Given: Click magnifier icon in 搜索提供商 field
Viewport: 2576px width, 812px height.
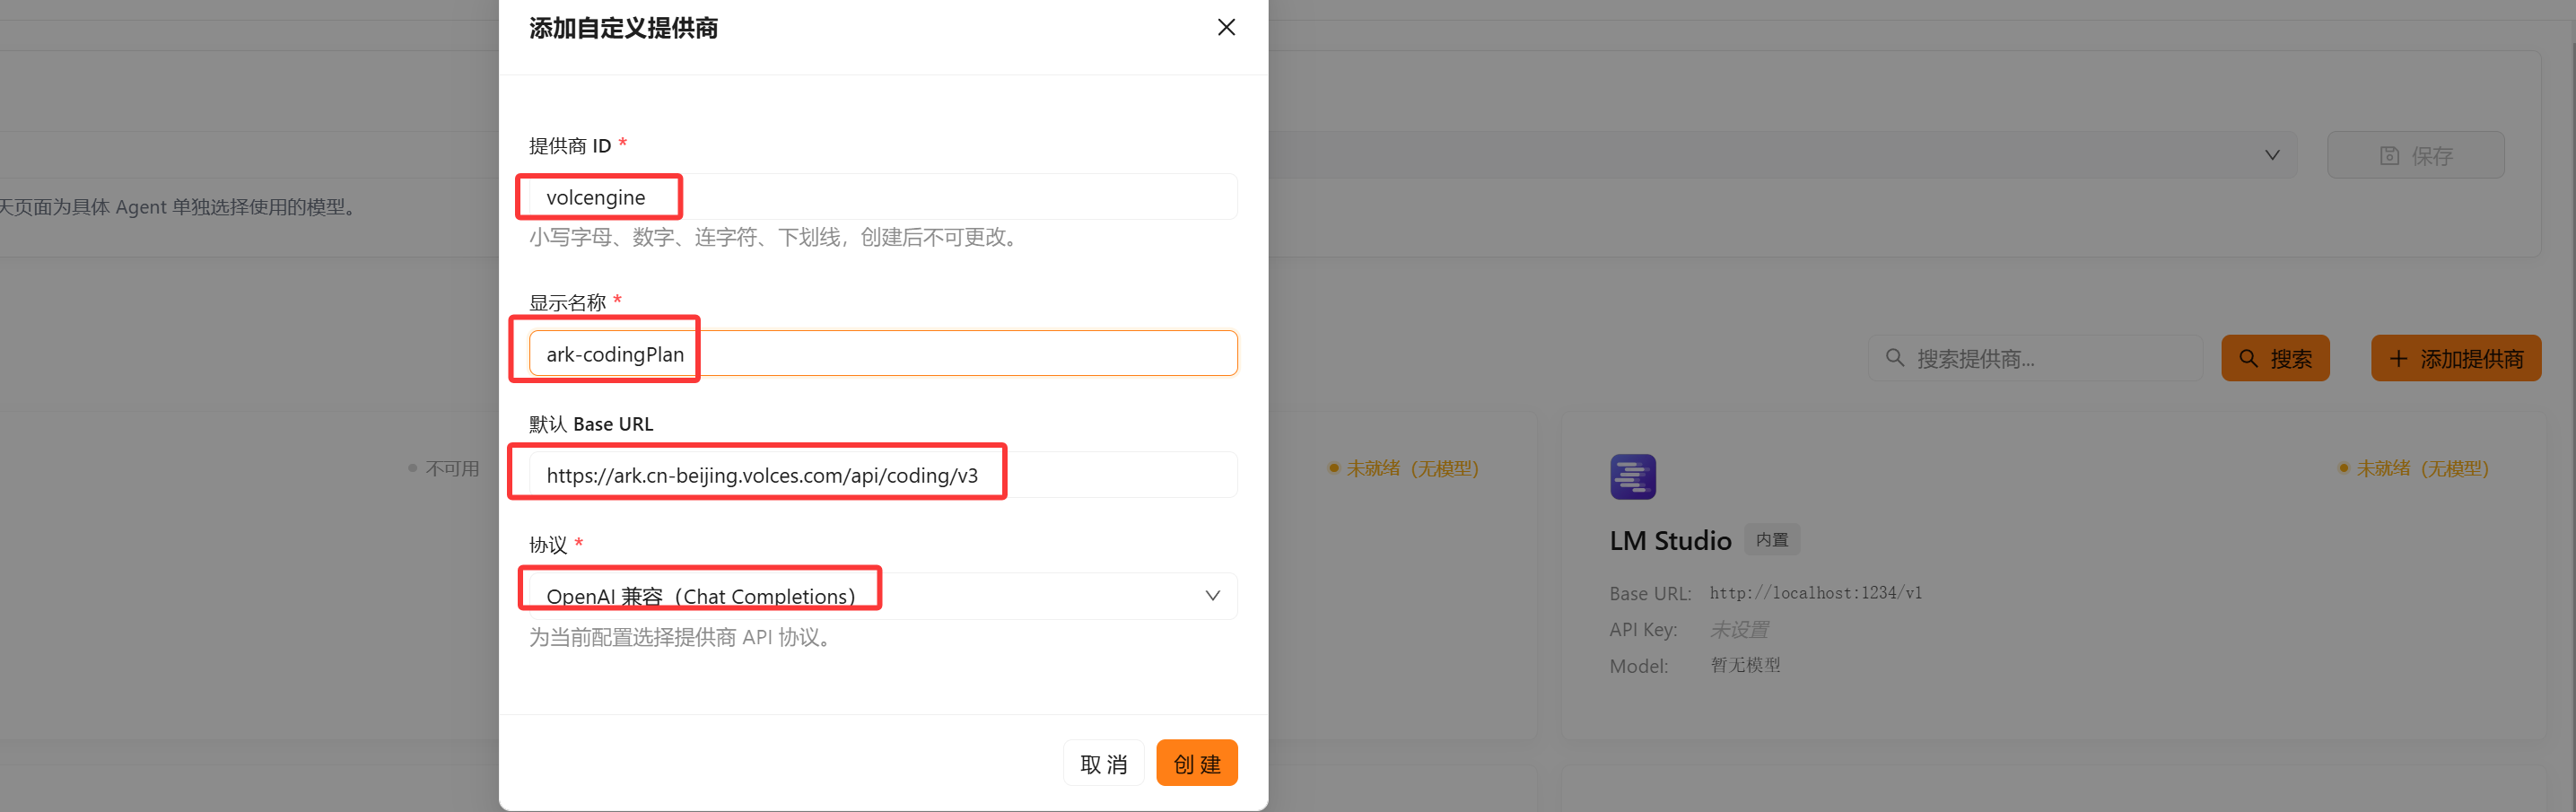Looking at the screenshot, I should coord(1894,358).
